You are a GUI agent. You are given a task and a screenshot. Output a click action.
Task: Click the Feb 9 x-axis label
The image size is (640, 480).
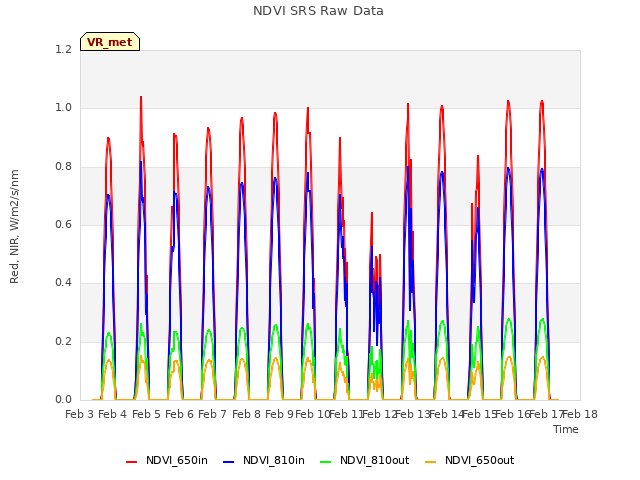(x=280, y=414)
